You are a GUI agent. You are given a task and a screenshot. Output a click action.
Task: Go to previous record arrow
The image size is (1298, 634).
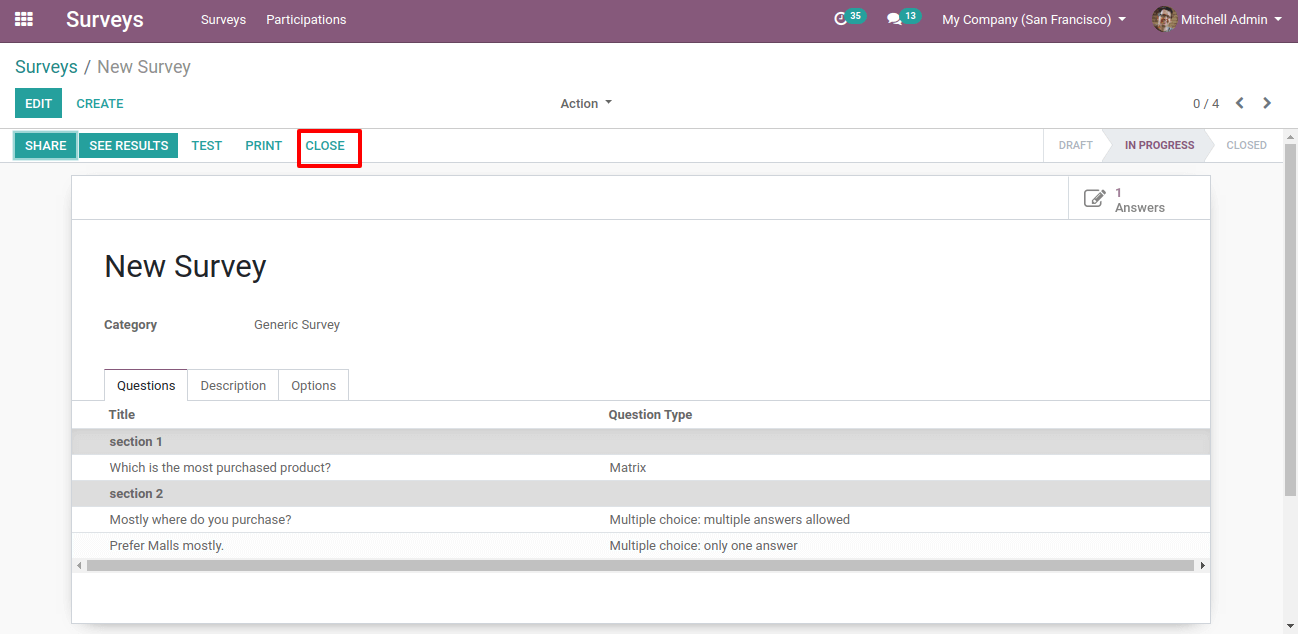click(1240, 103)
